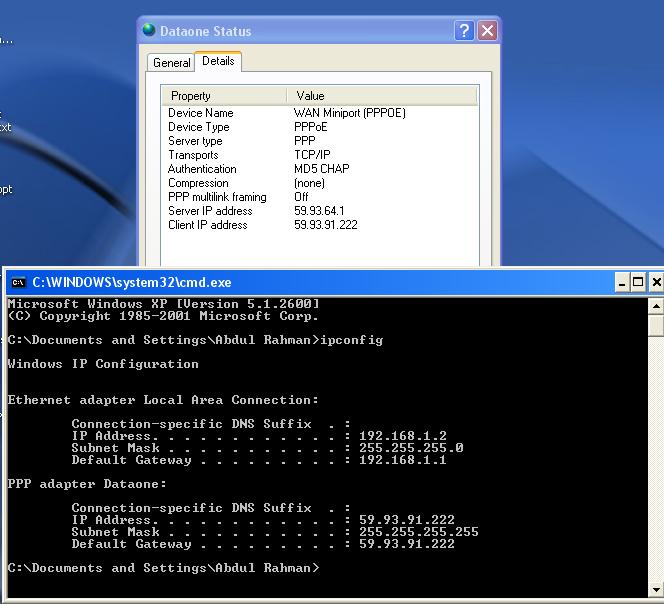Switch to the General tab

point(171,63)
